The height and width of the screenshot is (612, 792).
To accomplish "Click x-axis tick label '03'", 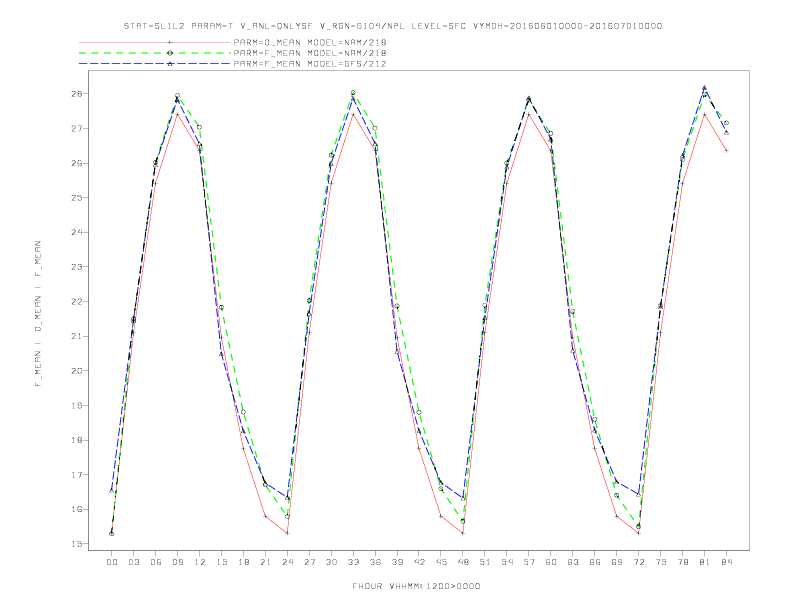I will pyautogui.click(x=133, y=562).
